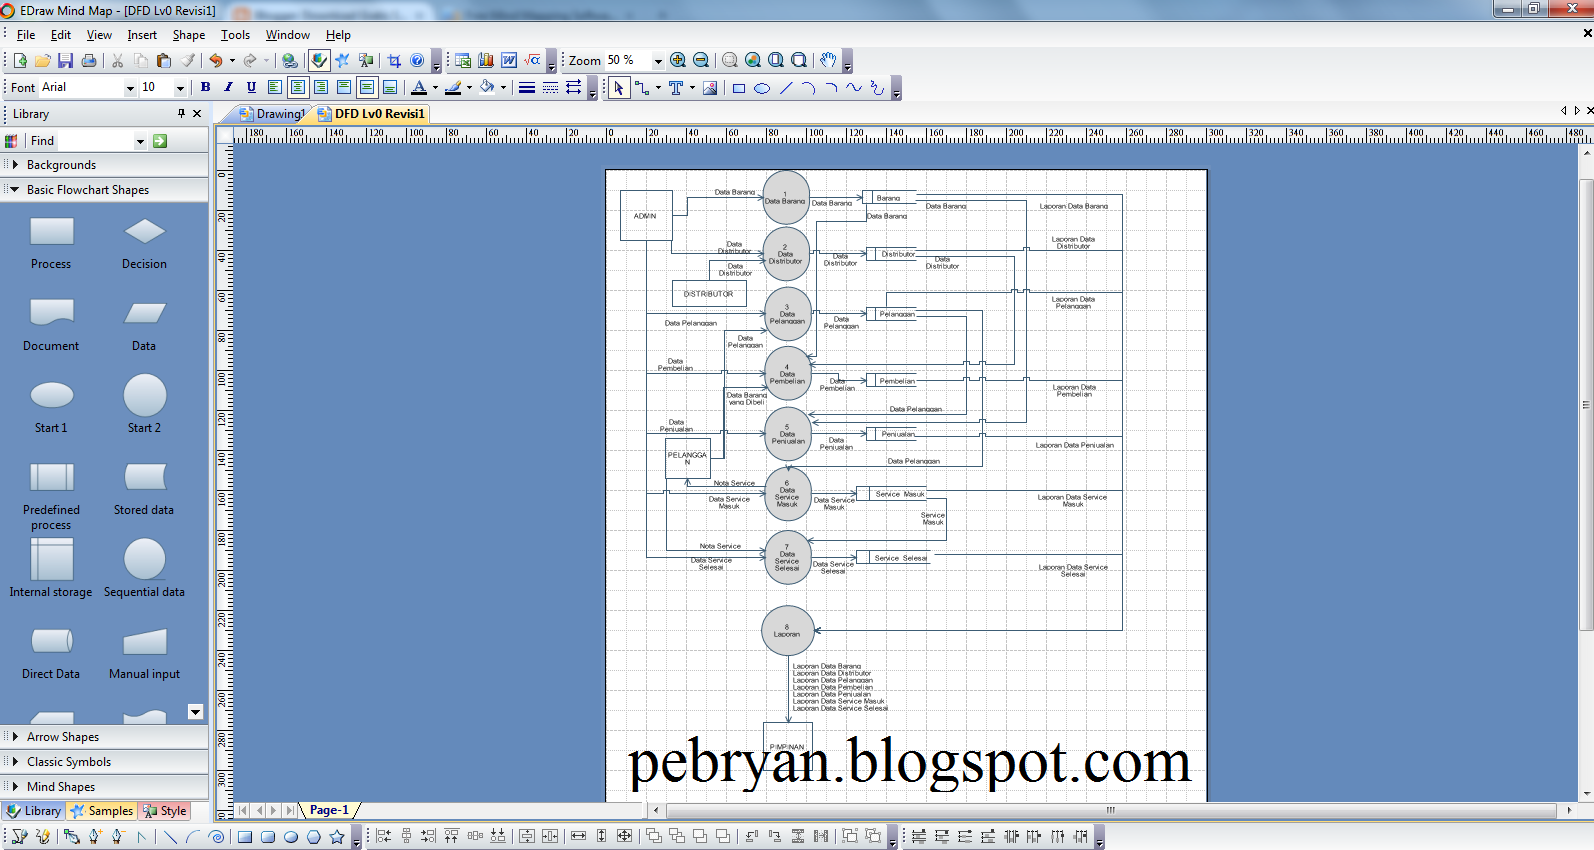Create a new document via toolbar icon

(20, 61)
